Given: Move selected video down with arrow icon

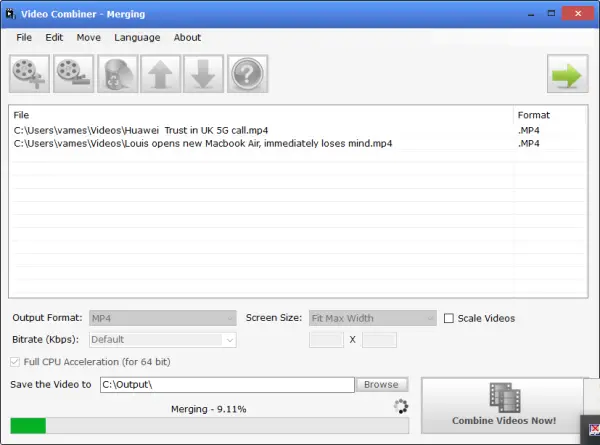Looking at the screenshot, I should tap(203, 74).
